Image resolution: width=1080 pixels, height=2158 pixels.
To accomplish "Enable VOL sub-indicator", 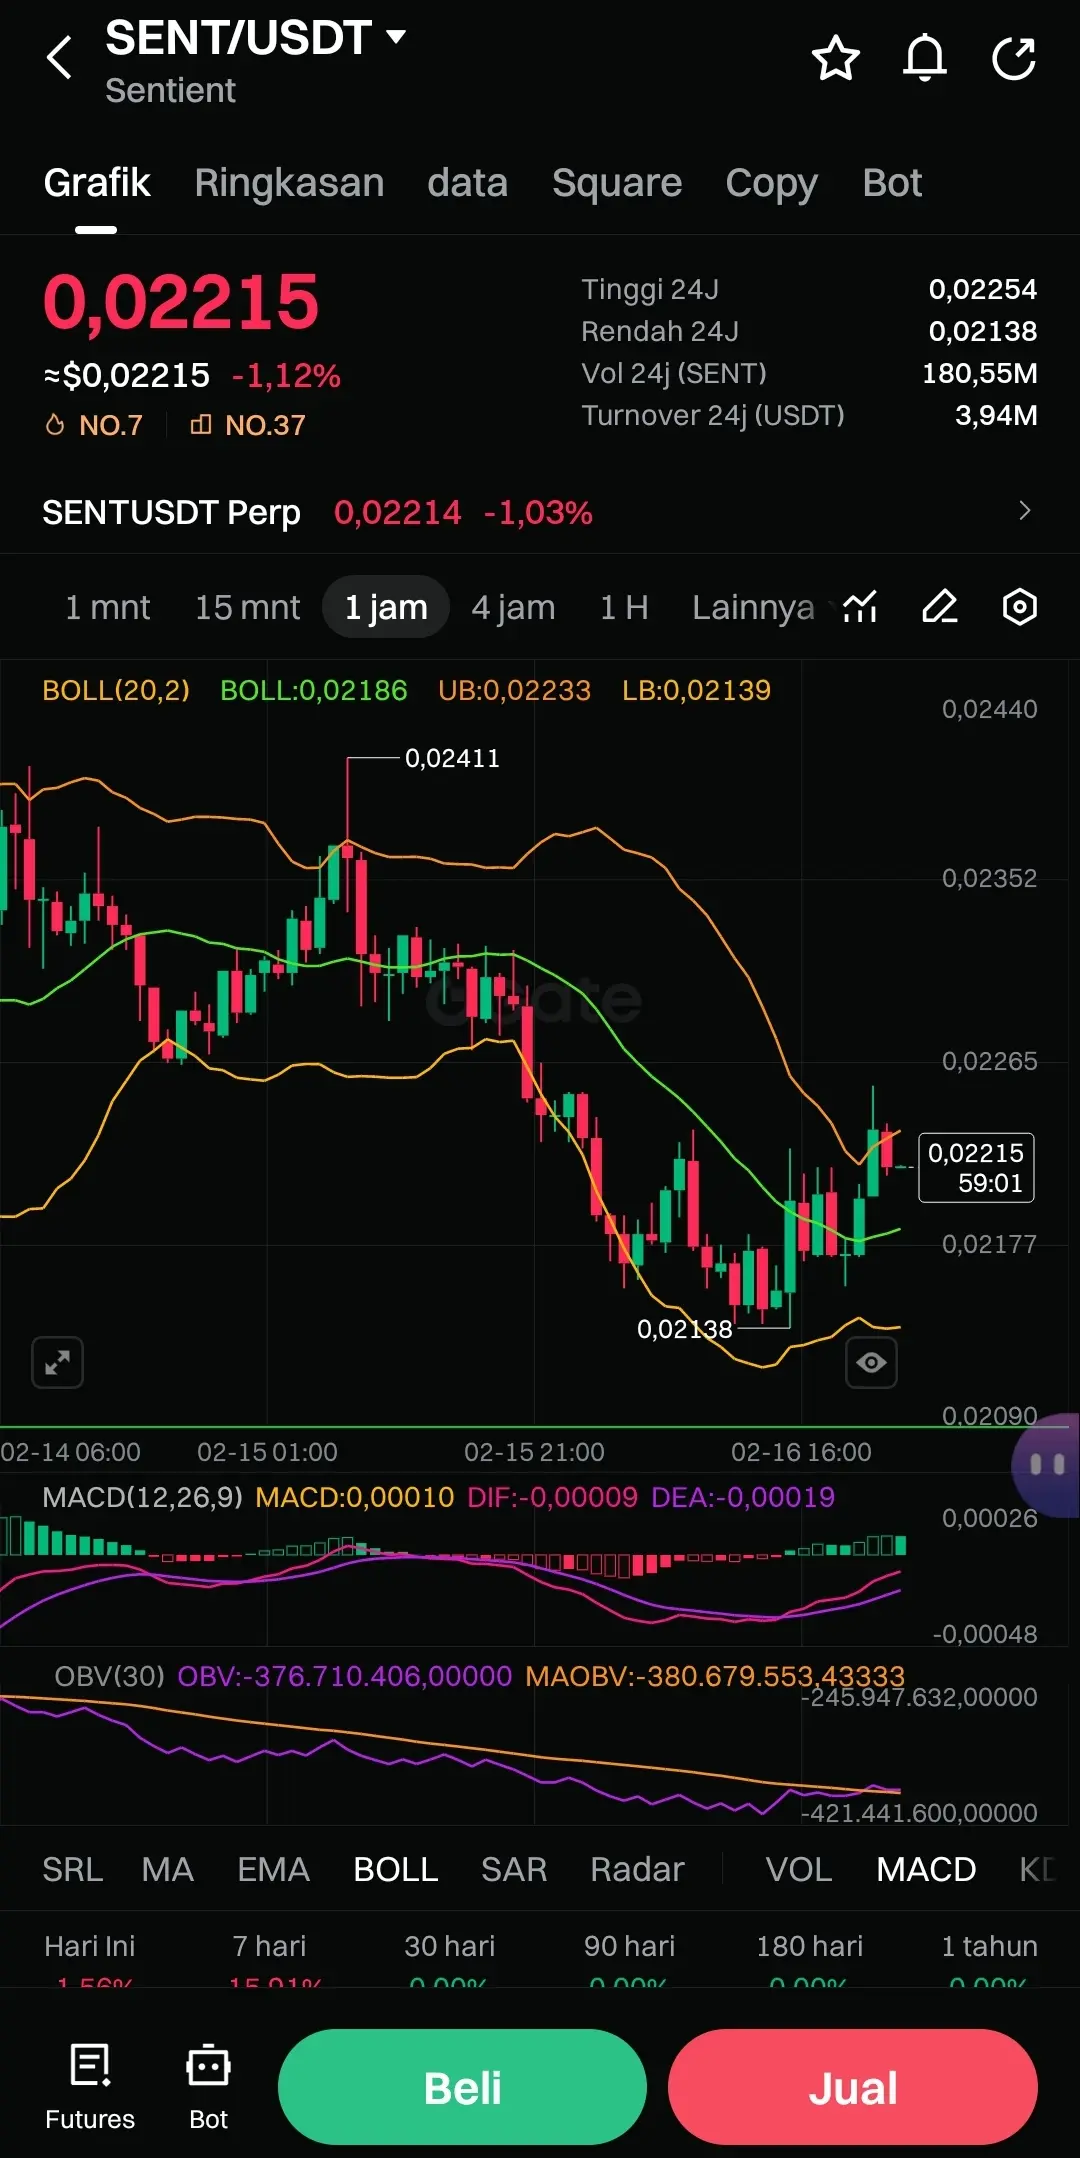I will pyautogui.click(x=799, y=1869).
